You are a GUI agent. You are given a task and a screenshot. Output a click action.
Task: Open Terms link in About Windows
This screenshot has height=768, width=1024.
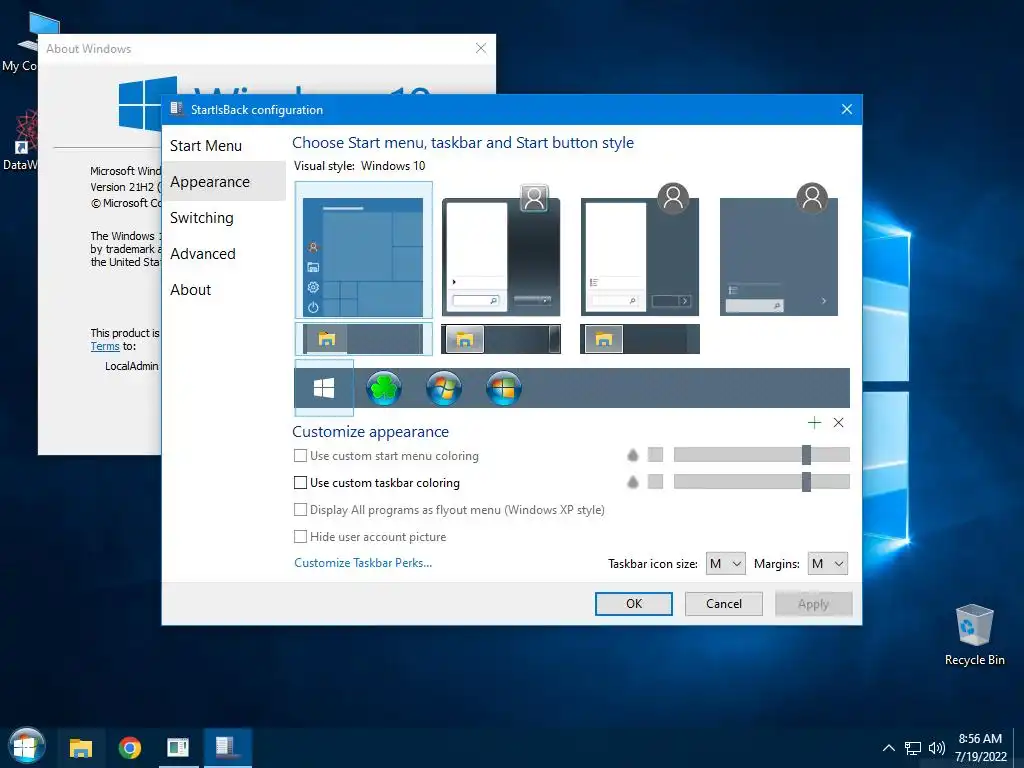pos(104,346)
